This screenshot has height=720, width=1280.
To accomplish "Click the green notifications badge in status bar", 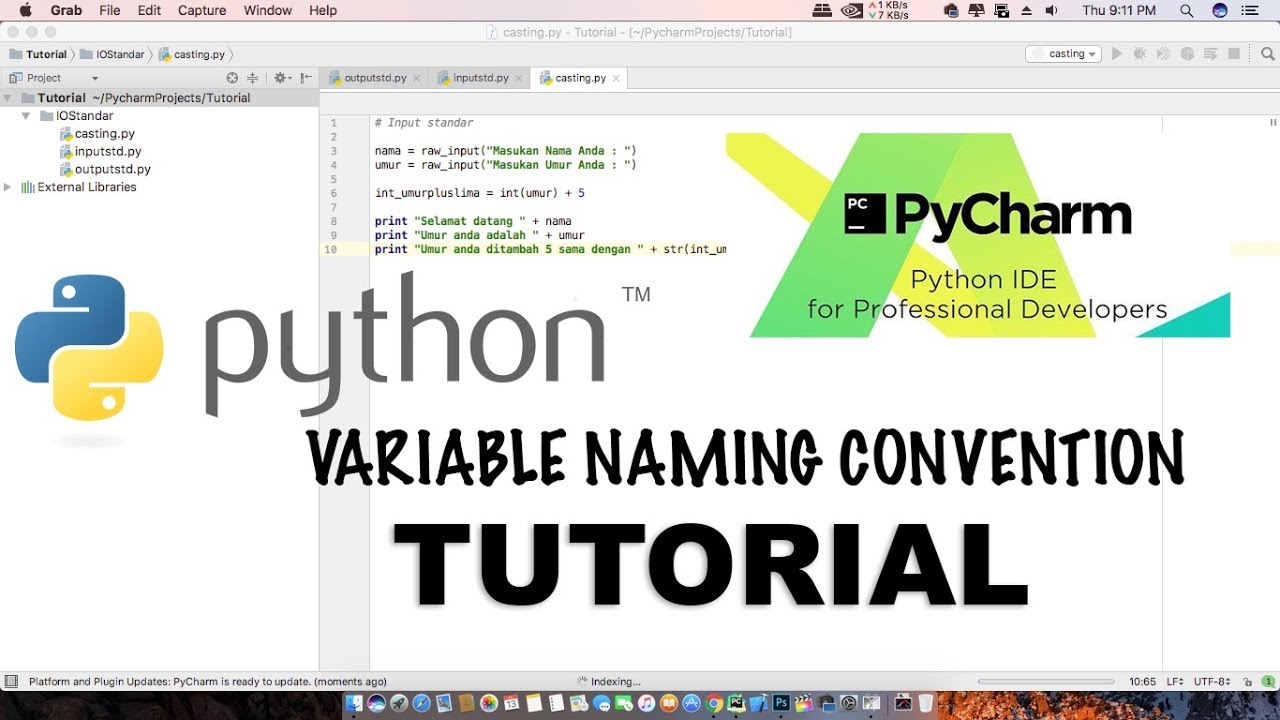I will (x=1267, y=682).
